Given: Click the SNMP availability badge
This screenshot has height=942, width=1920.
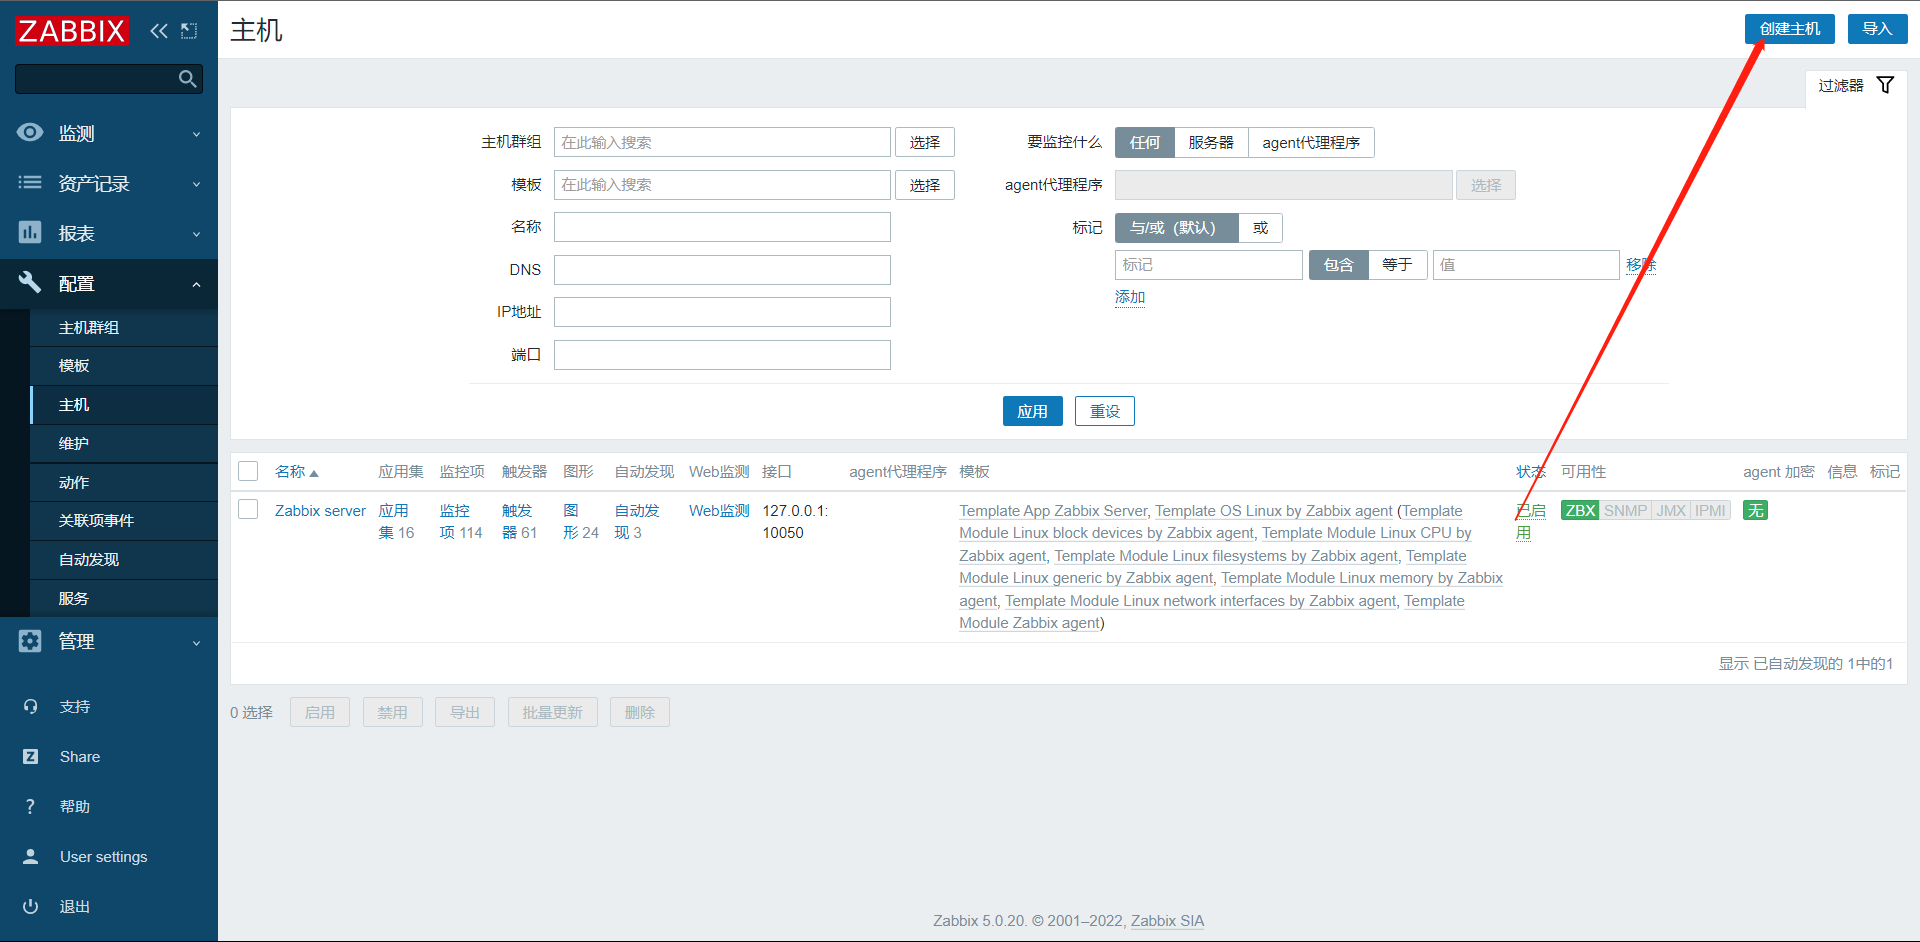Looking at the screenshot, I should (1626, 511).
